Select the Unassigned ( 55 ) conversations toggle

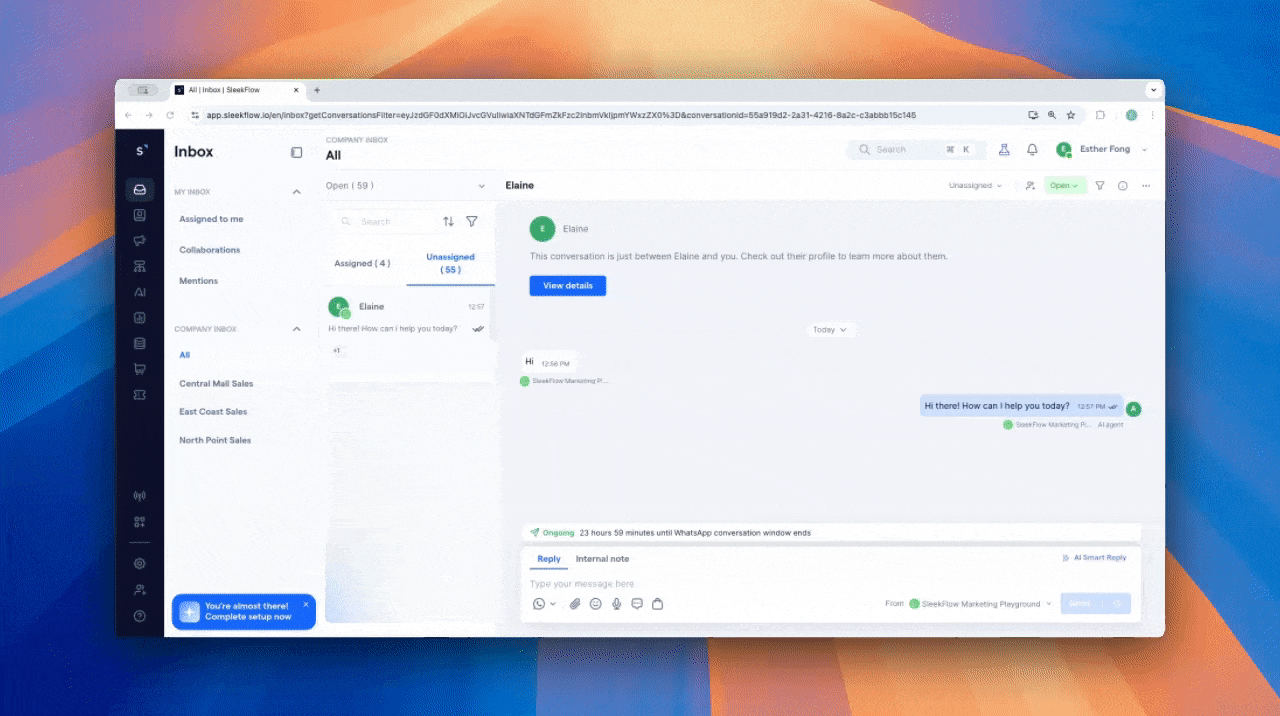coord(450,263)
